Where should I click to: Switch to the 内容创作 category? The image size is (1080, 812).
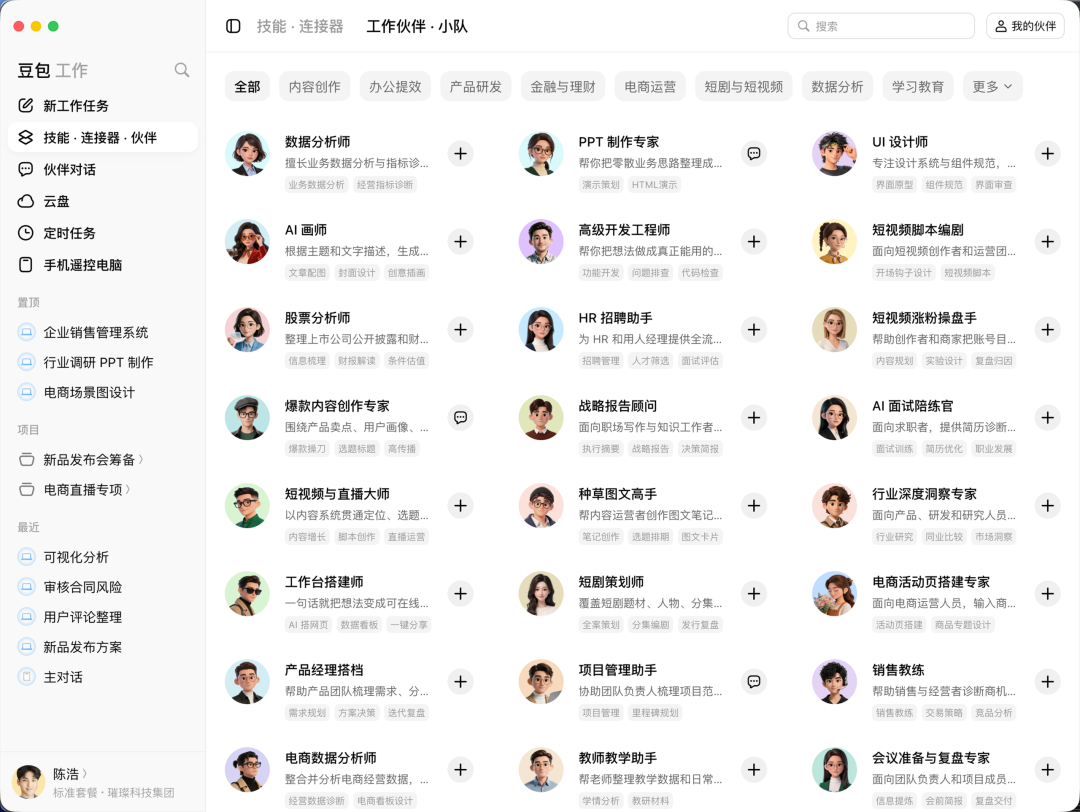[315, 87]
